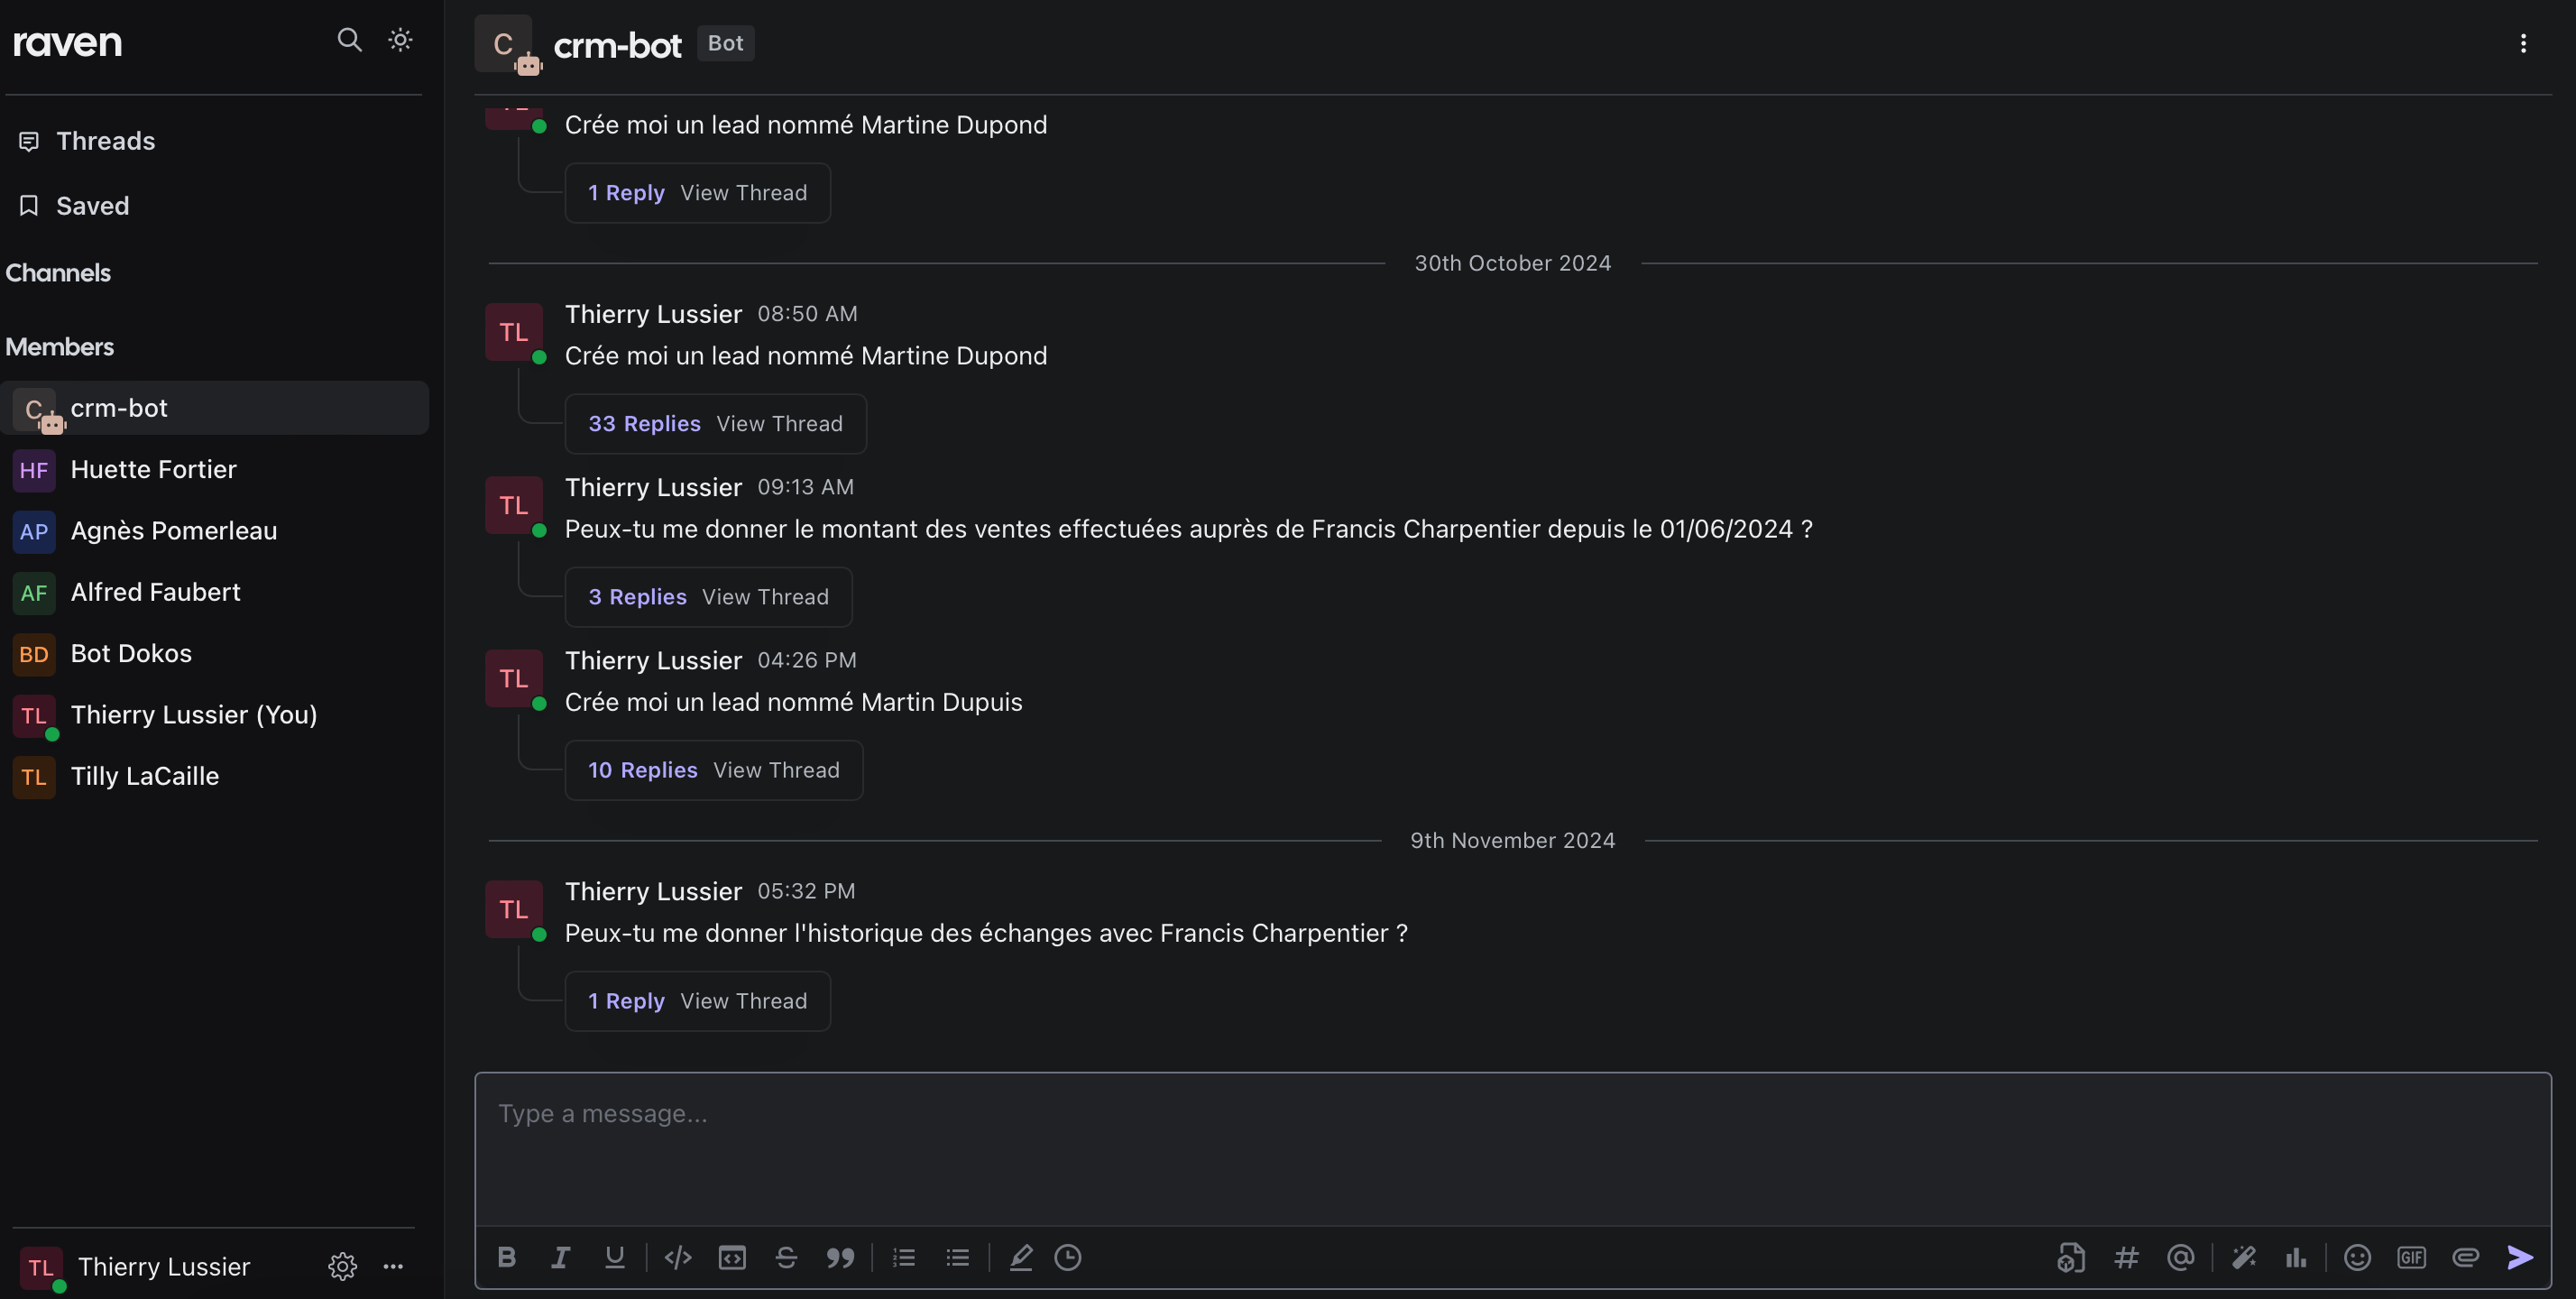The height and width of the screenshot is (1299, 2576).
Task: View the 1 Reply thread at top
Action: click(697, 193)
